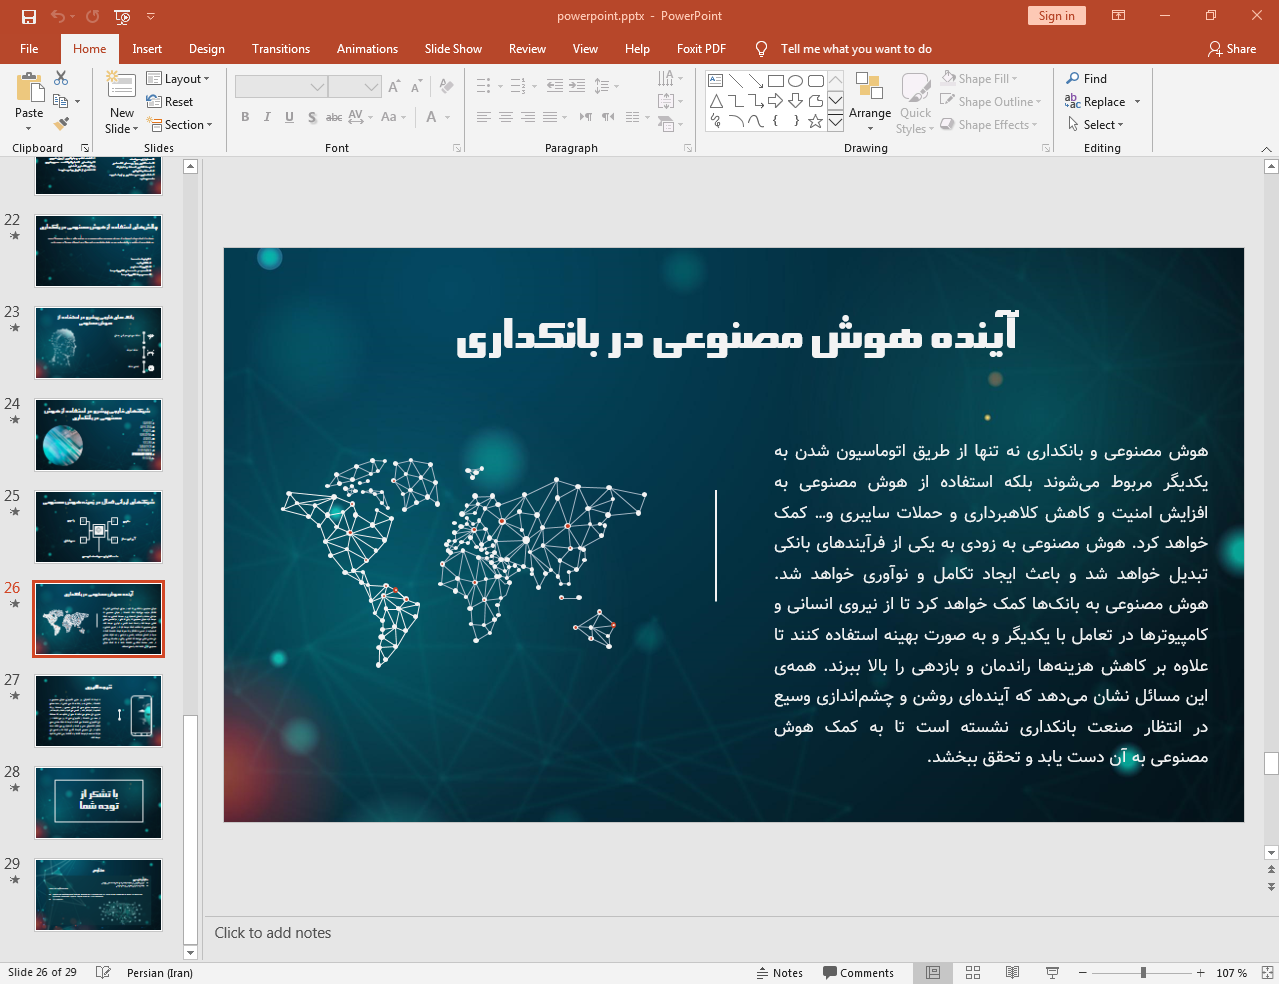Switch to the Design tab

(207, 49)
